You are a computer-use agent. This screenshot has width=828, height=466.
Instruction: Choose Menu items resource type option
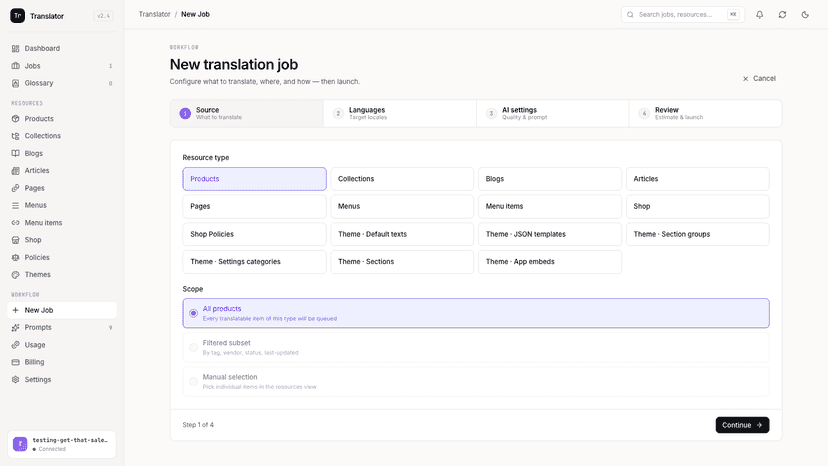tap(550, 207)
